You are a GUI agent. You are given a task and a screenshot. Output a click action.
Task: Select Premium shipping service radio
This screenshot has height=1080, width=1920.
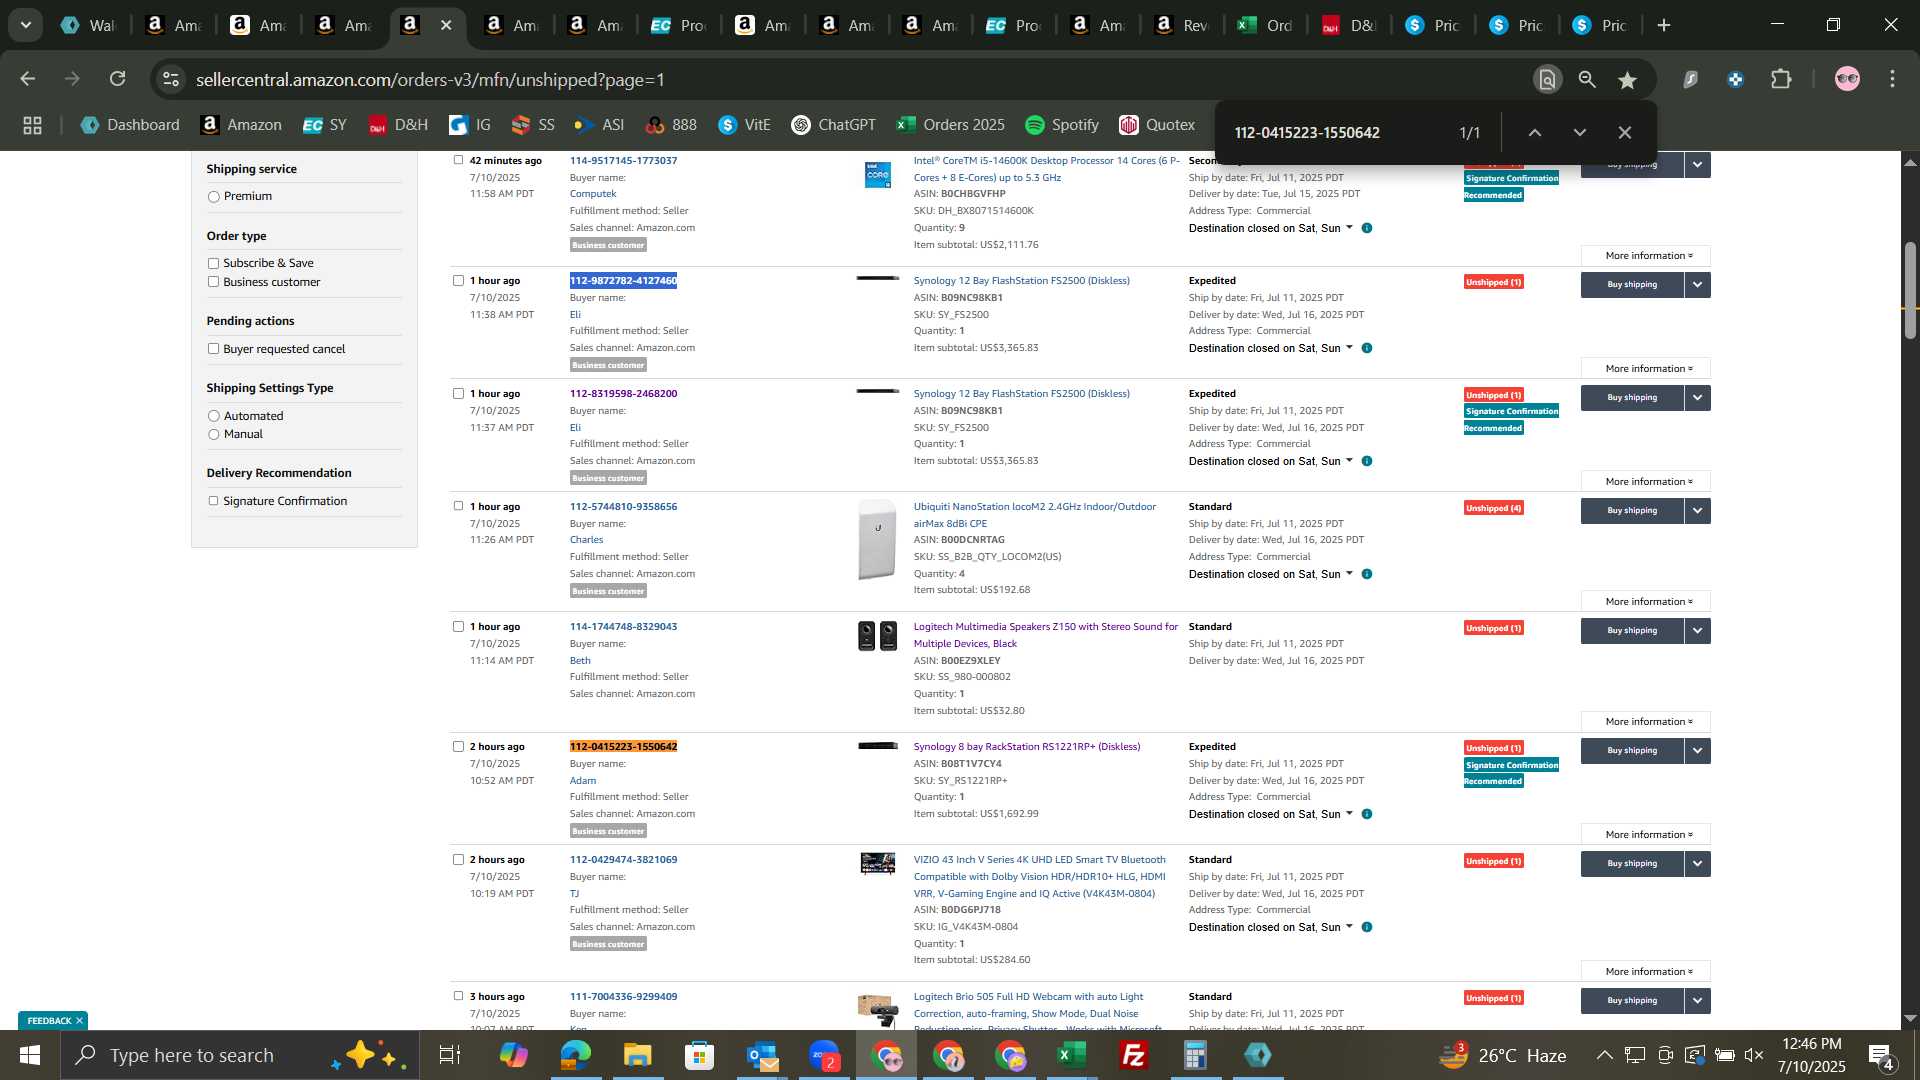tap(213, 197)
